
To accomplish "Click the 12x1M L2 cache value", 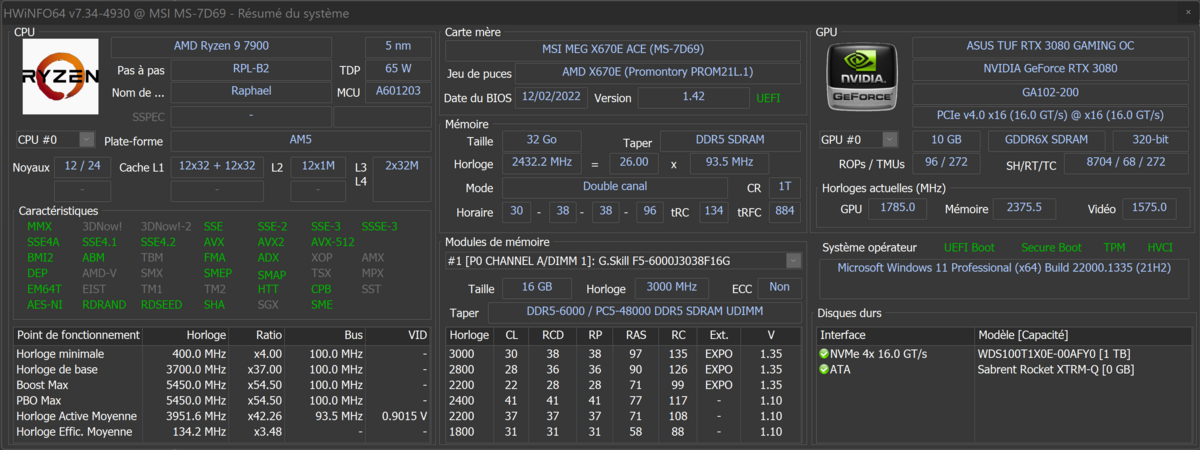I will pos(318,166).
